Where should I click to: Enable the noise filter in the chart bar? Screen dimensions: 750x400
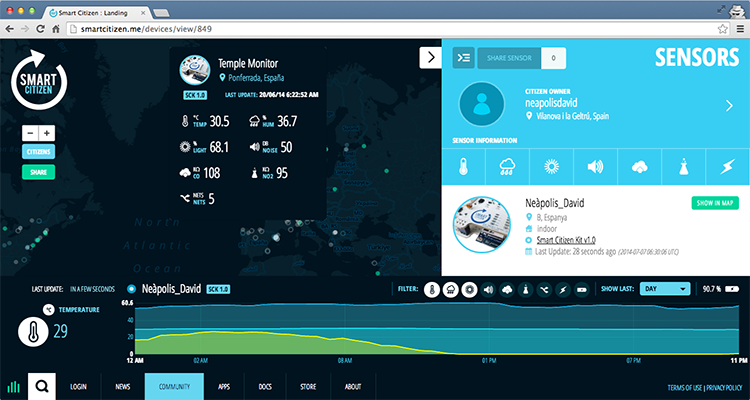coord(488,289)
